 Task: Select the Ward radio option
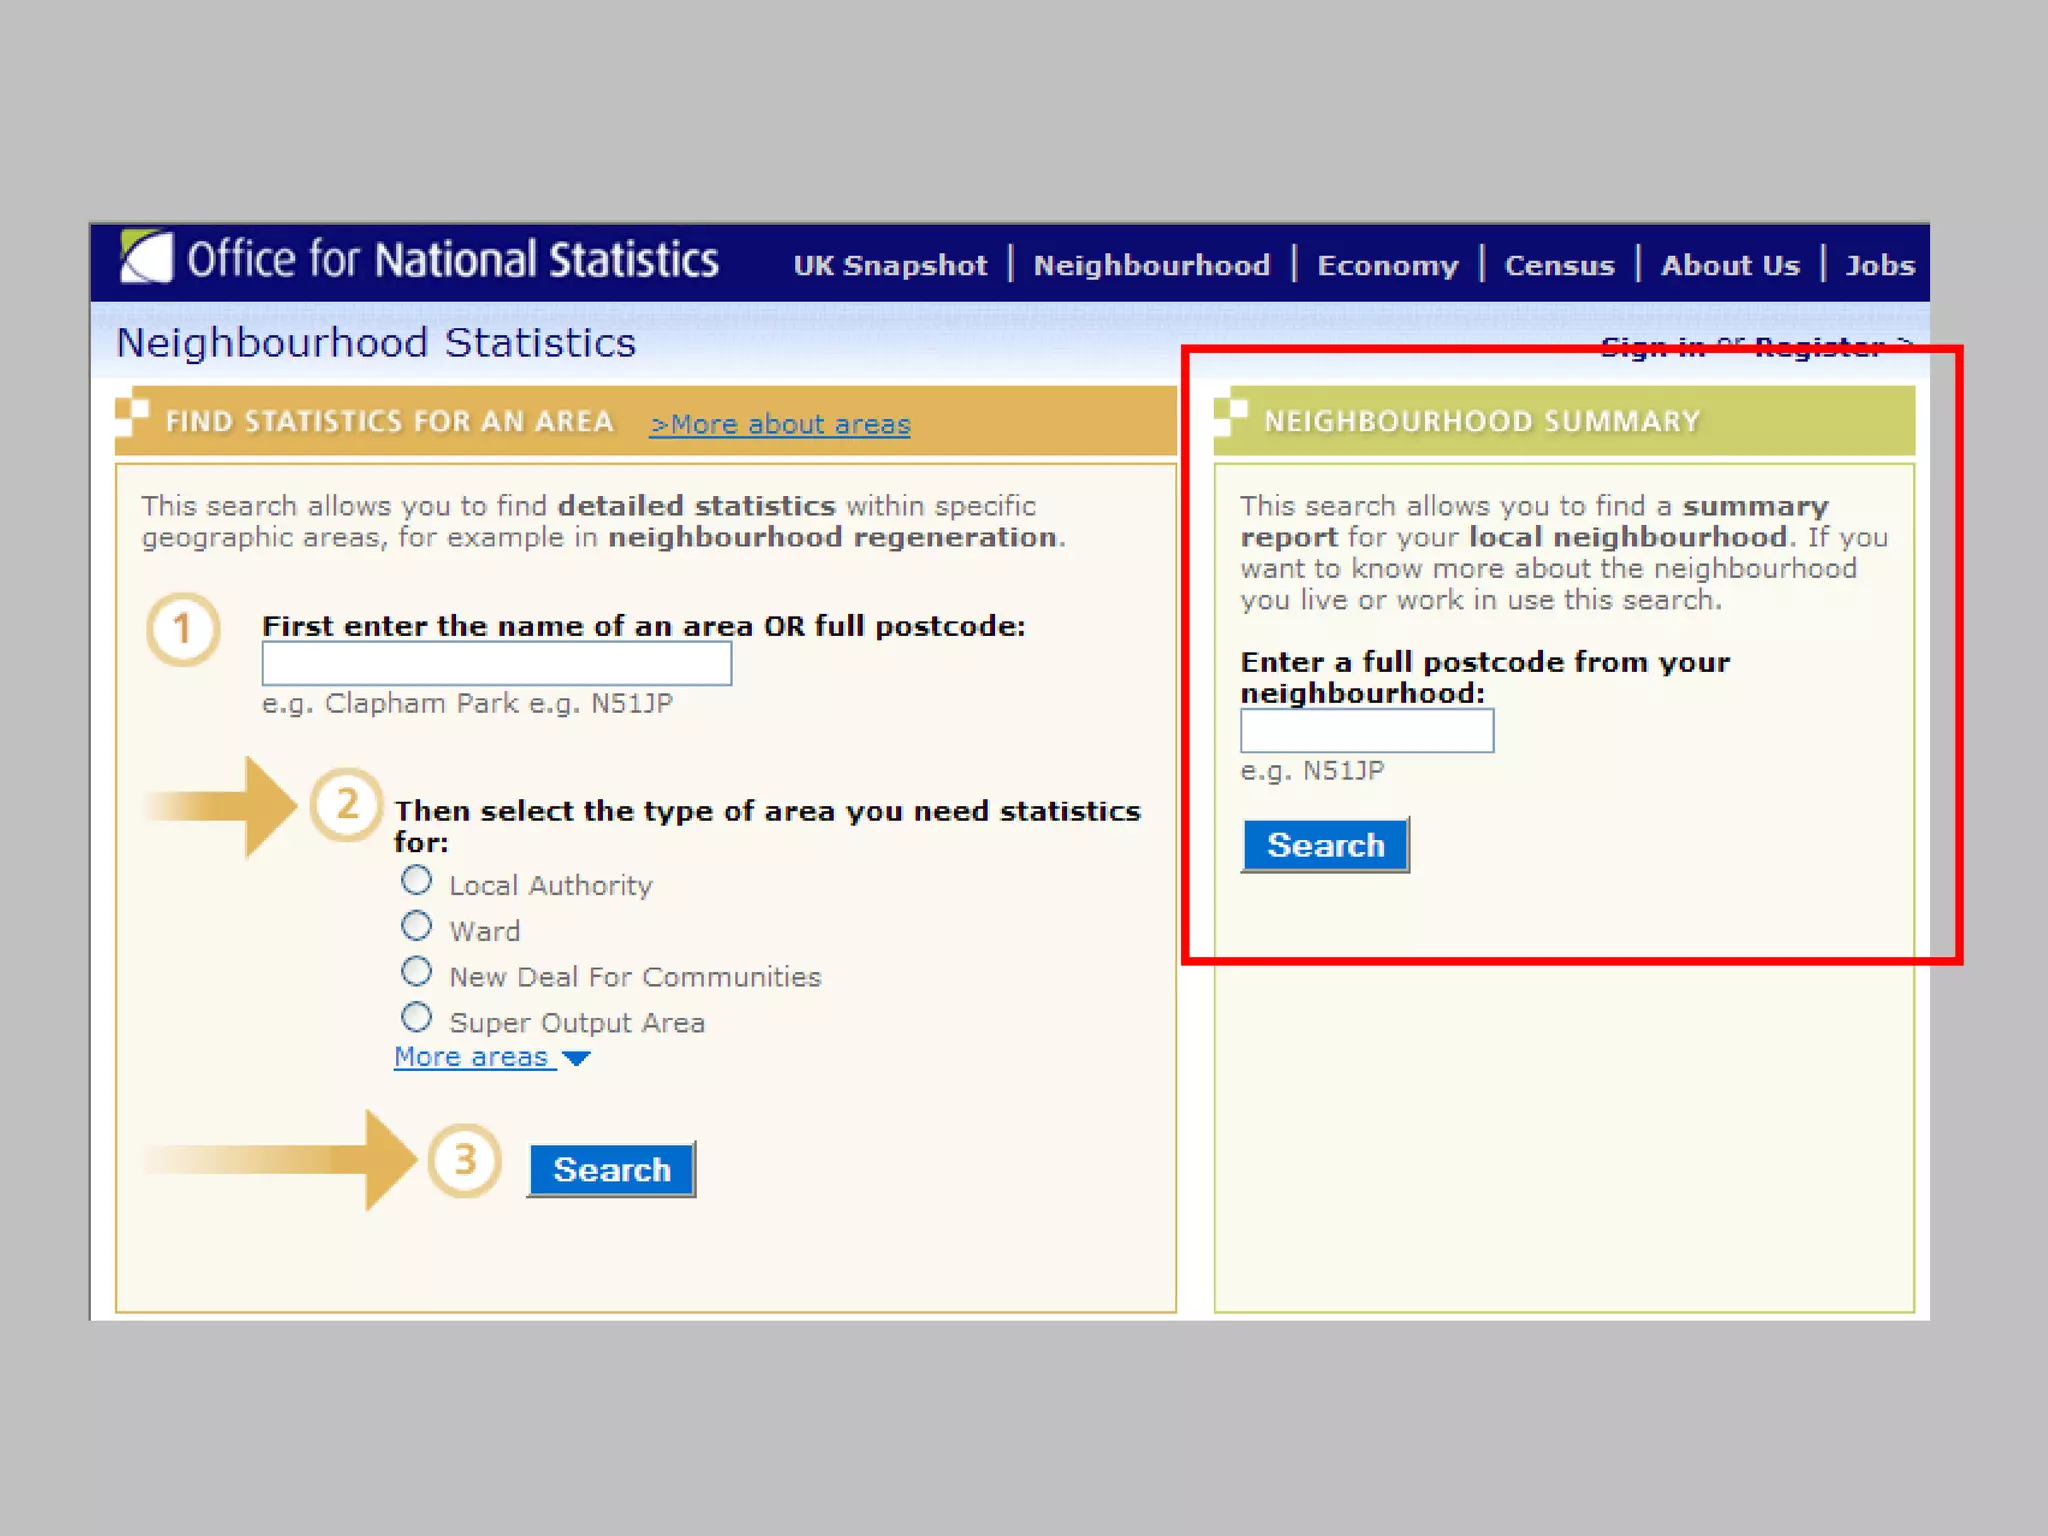coord(416,927)
